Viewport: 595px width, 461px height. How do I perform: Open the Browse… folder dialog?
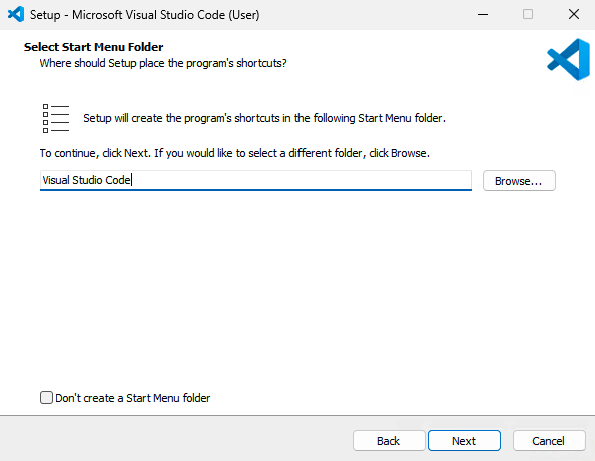(519, 181)
